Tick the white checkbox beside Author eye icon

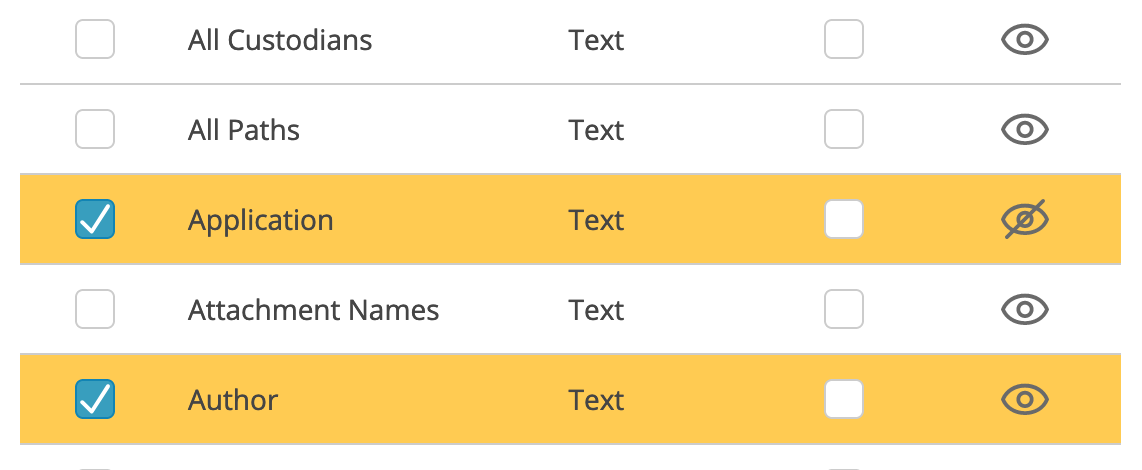coord(843,399)
